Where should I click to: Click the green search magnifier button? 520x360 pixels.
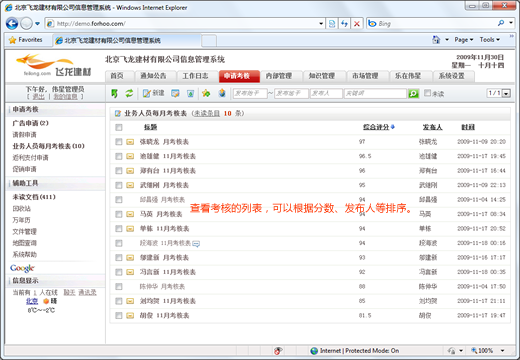click(x=413, y=94)
